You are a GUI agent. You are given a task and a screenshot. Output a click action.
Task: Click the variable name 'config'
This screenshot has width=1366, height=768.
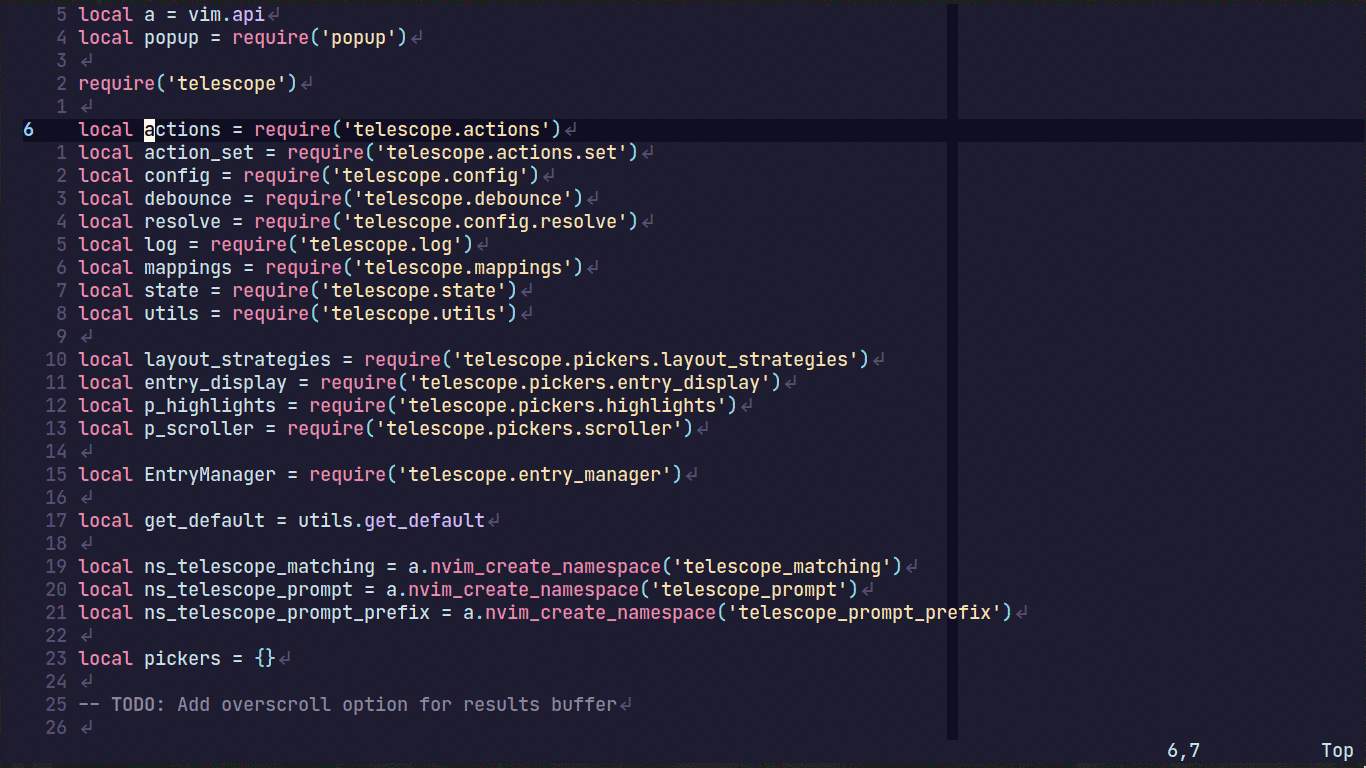pyautogui.click(x=177, y=176)
